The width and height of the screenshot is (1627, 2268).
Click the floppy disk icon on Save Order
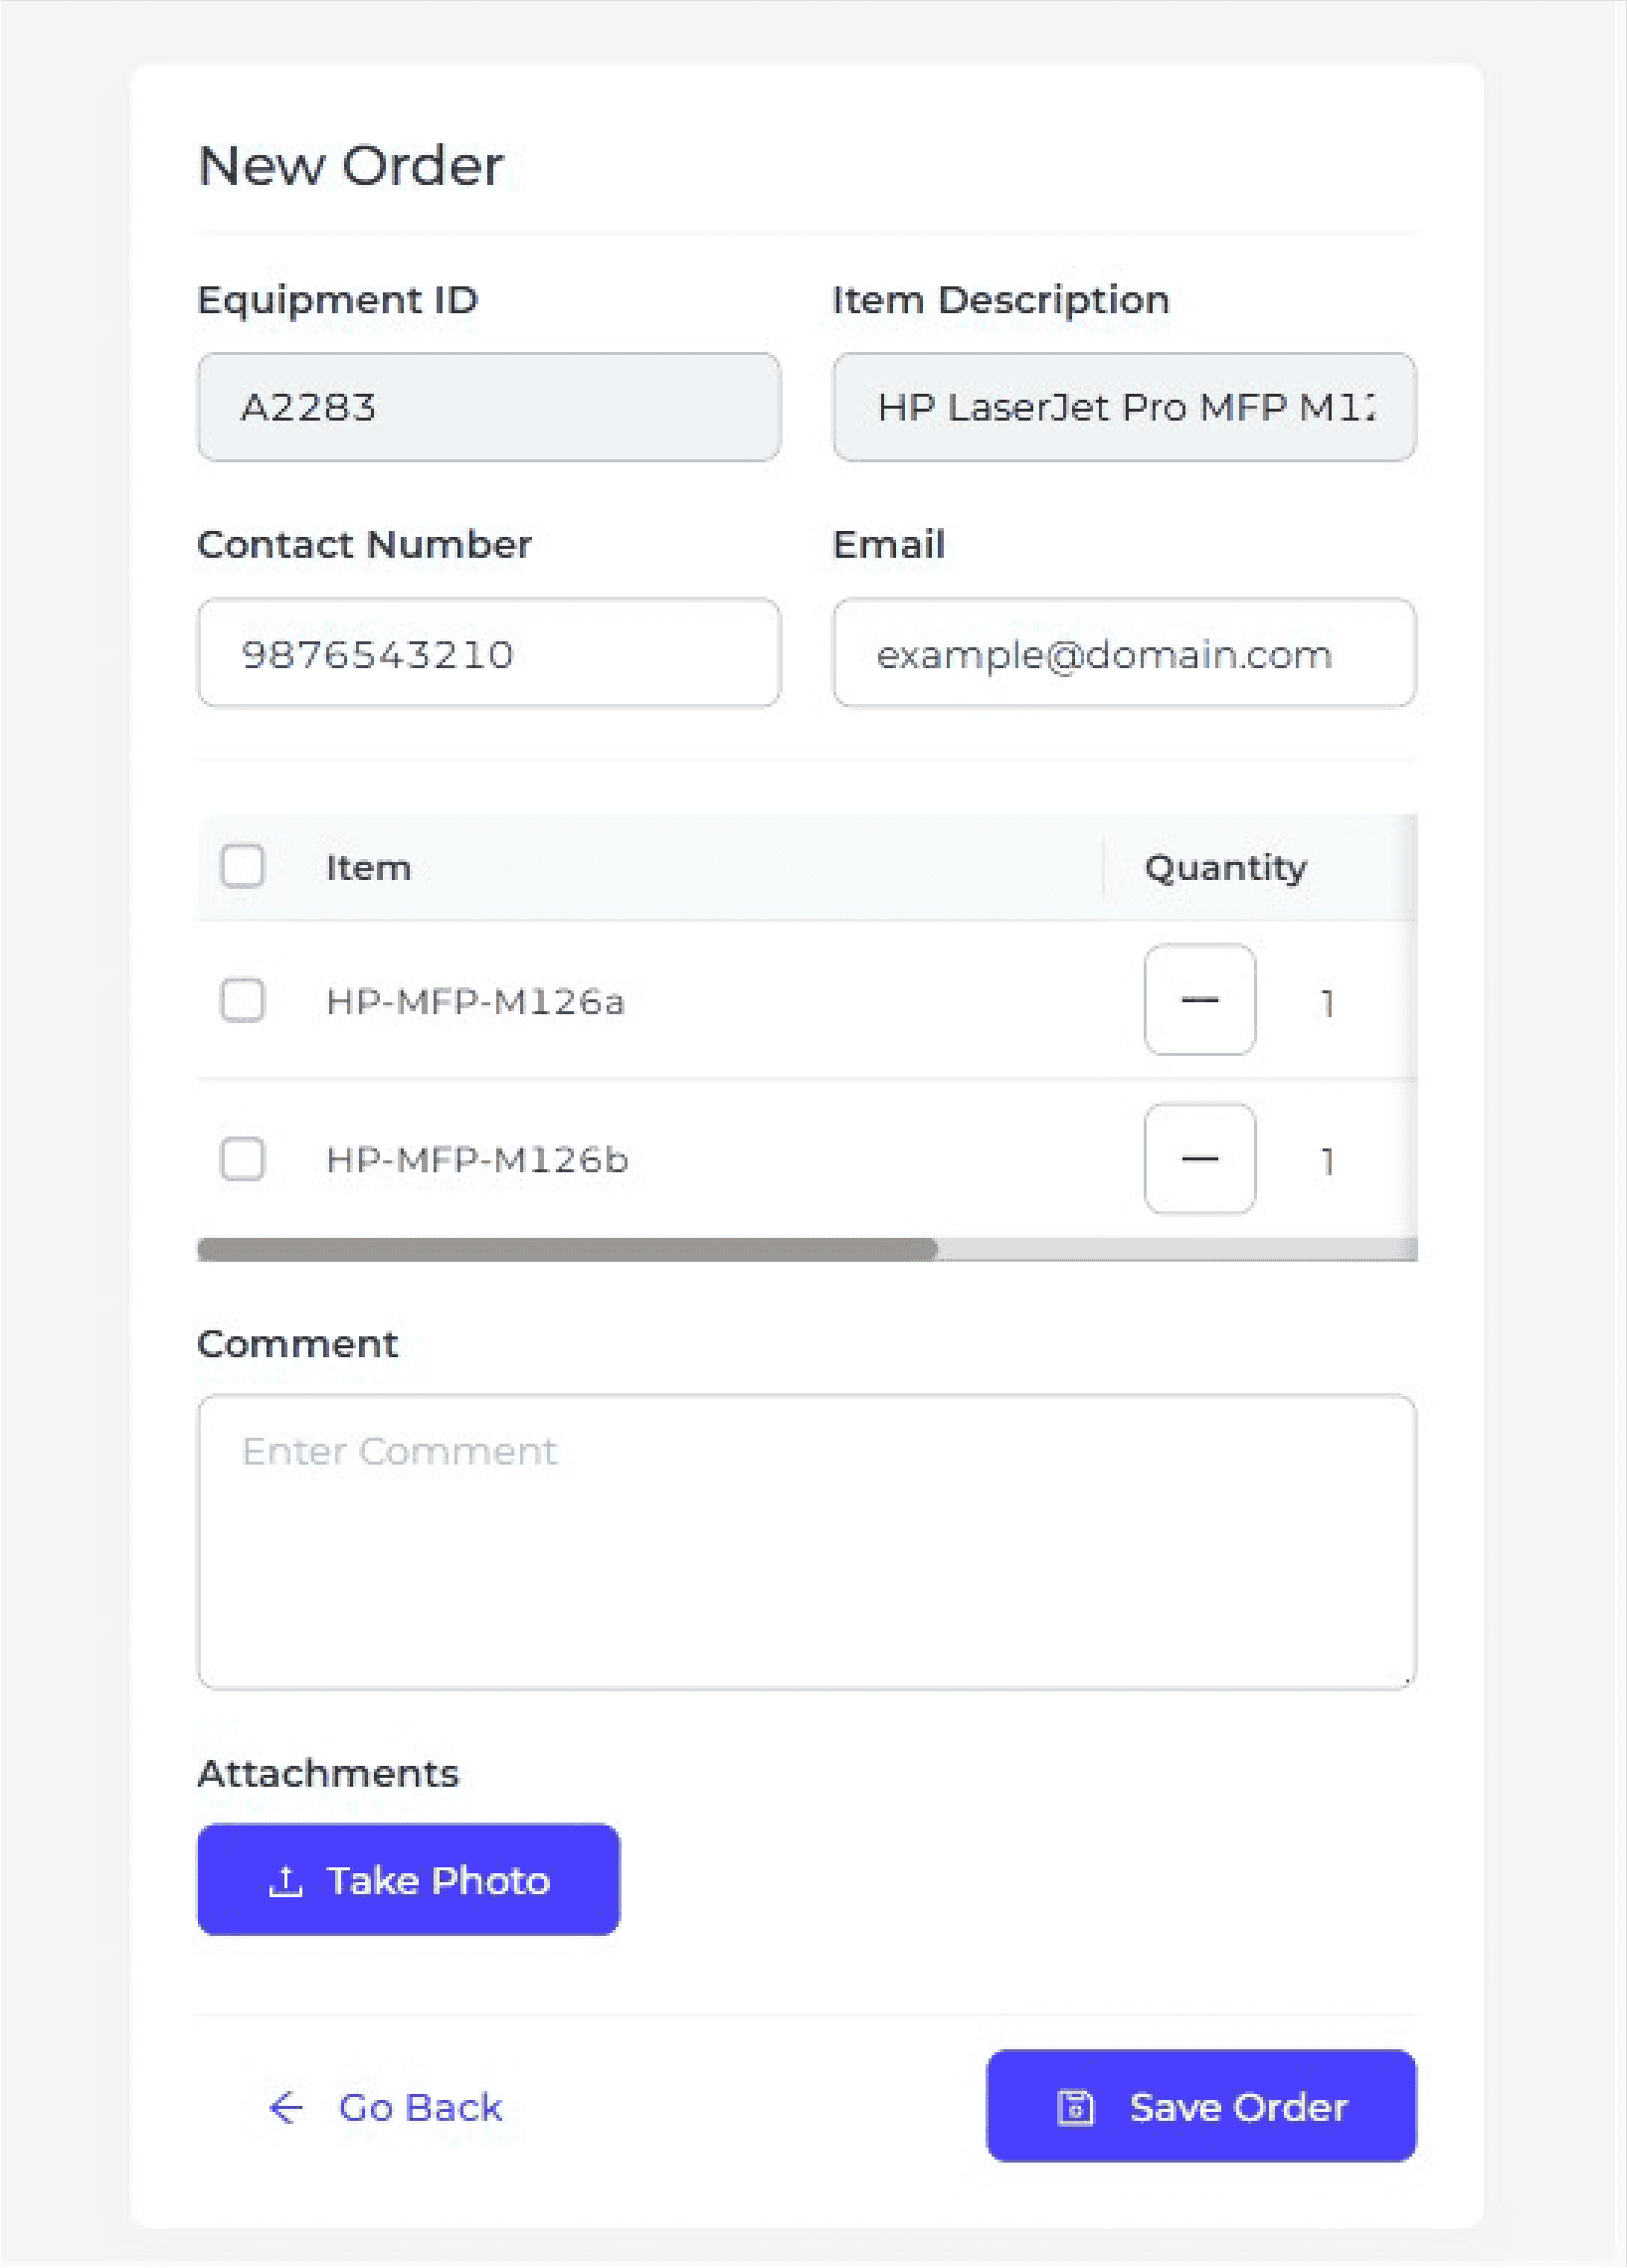tap(1076, 2108)
